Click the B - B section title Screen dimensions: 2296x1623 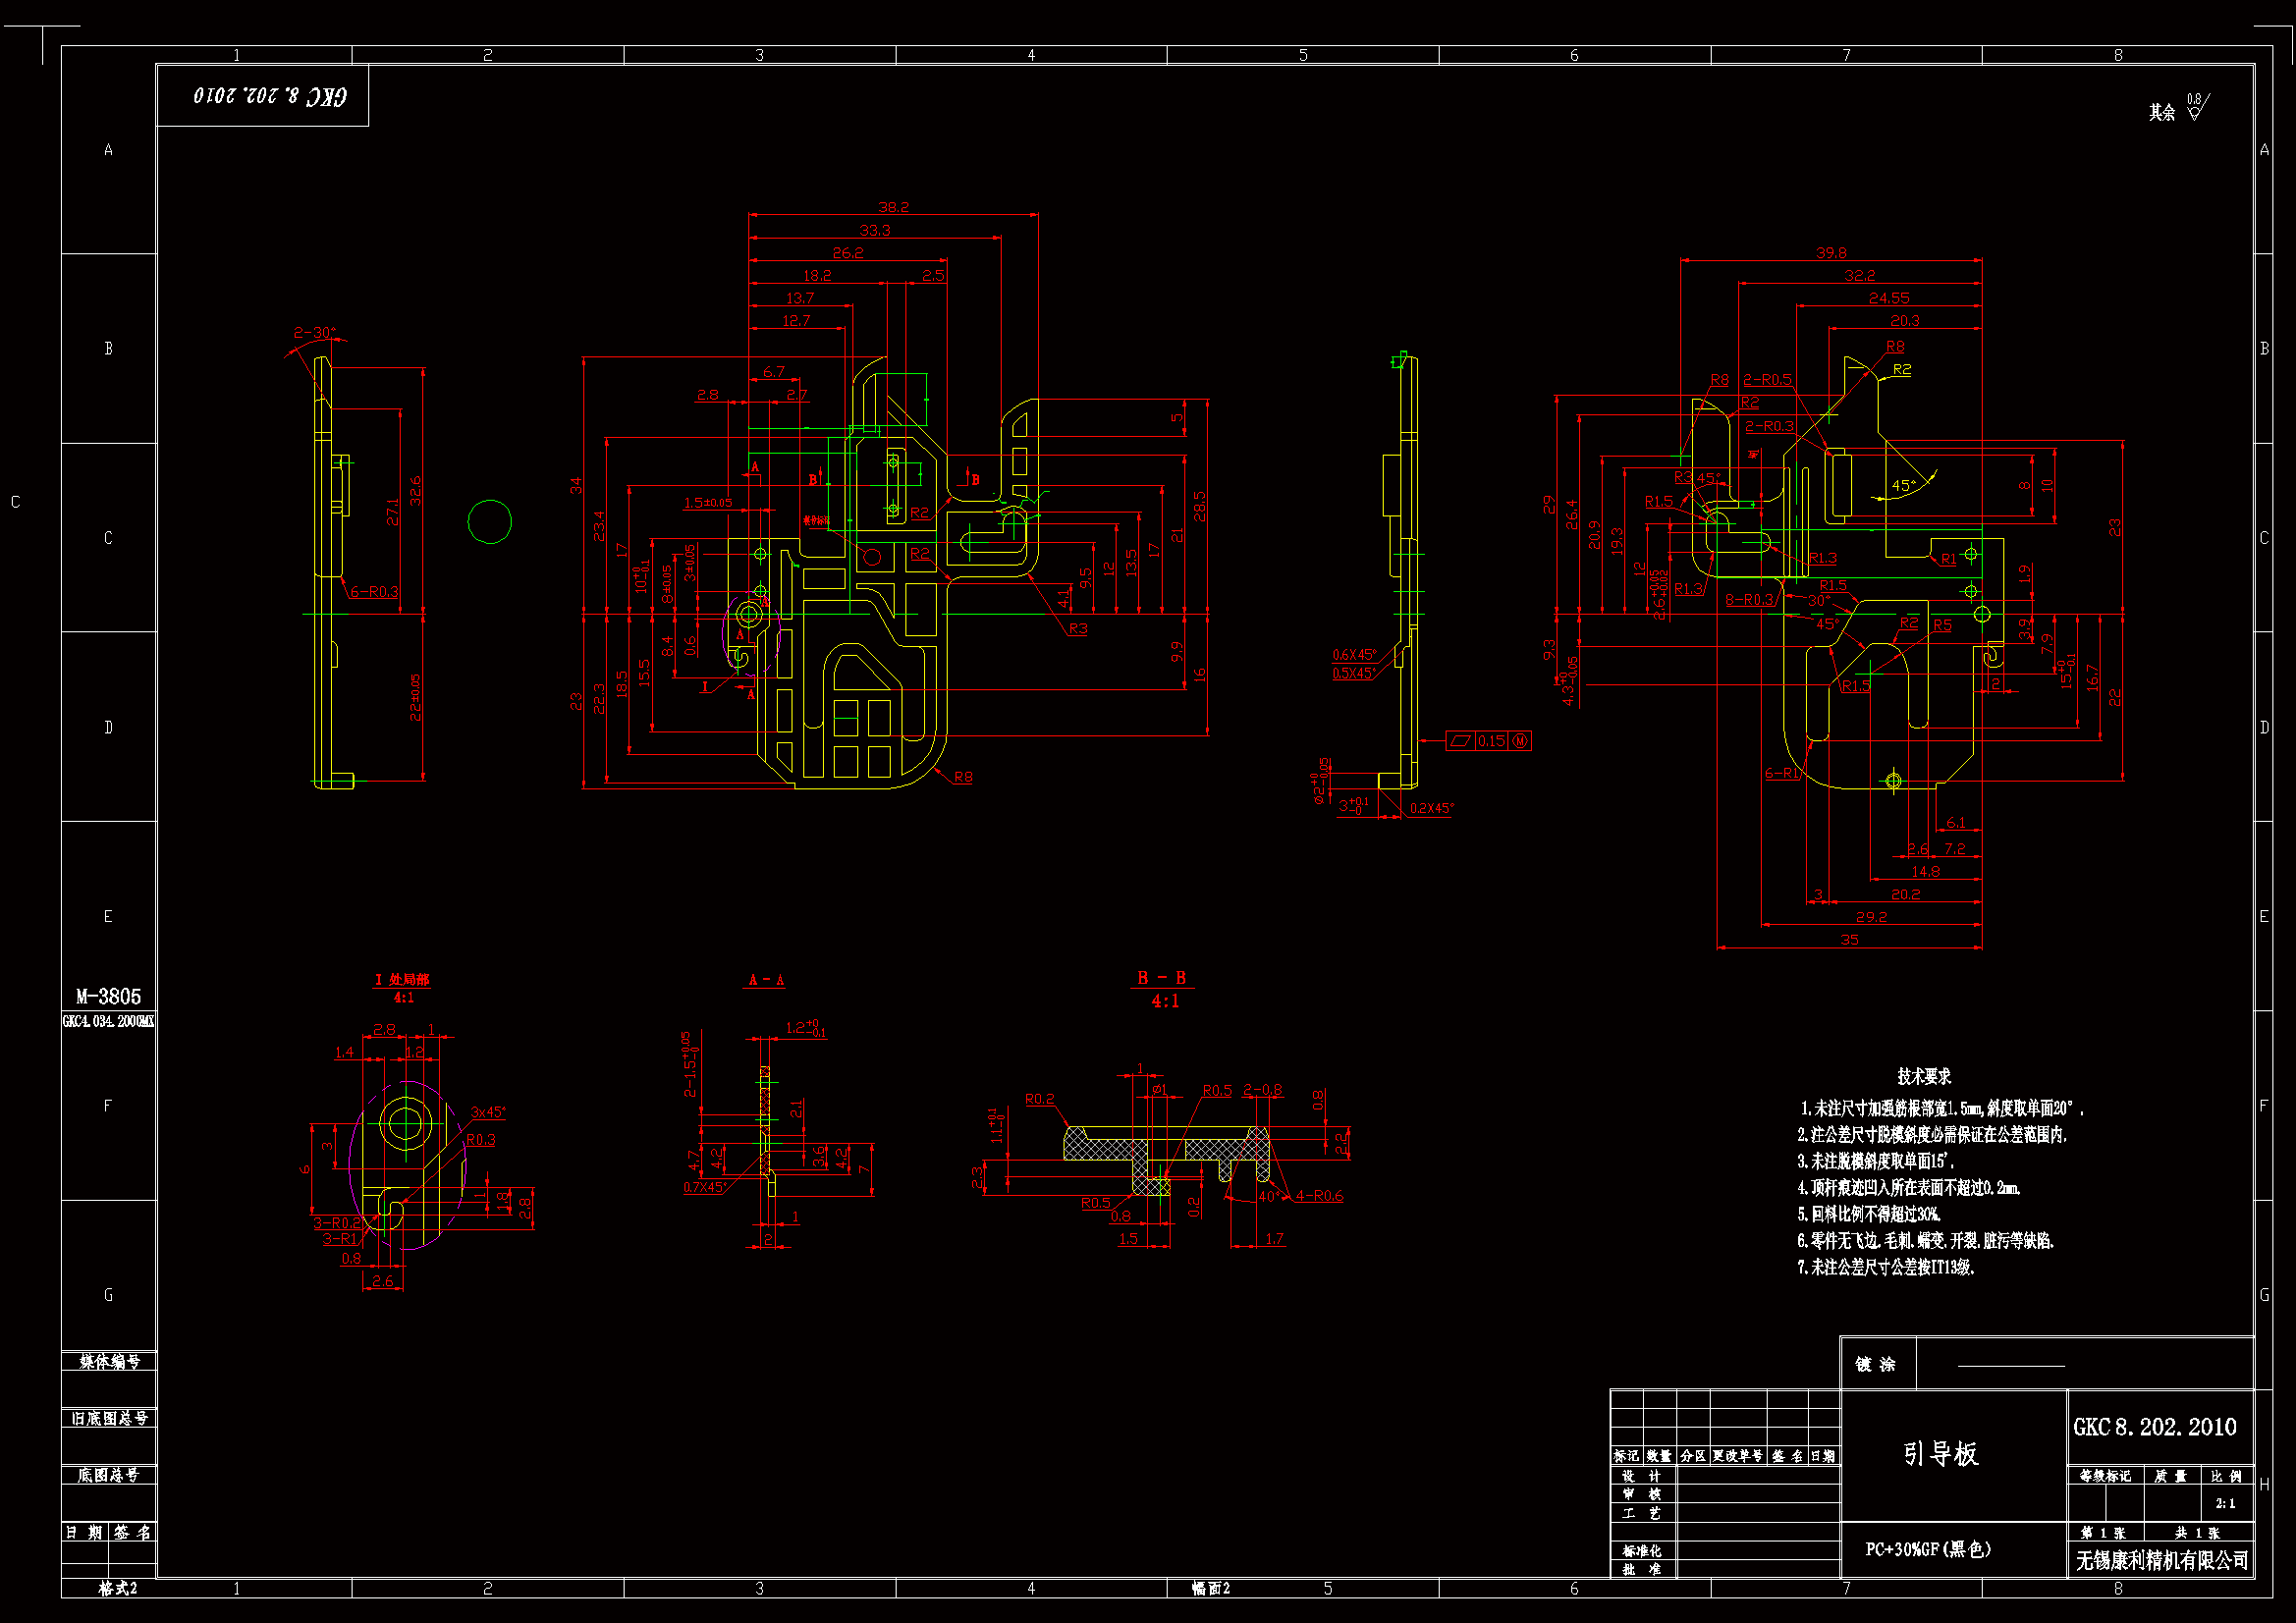[x=1161, y=978]
